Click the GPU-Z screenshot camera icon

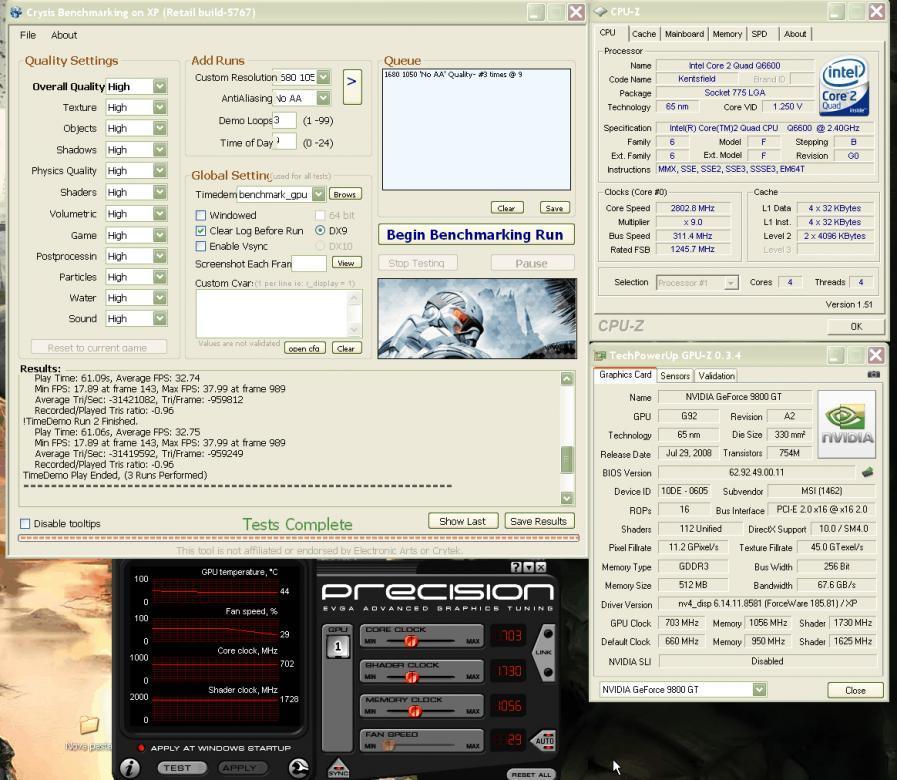pyautogui.click(x=874, y=375)
